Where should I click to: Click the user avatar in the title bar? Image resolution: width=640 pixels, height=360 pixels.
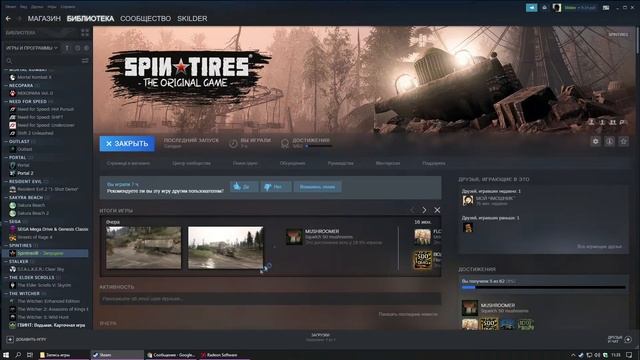coord(557,8)
